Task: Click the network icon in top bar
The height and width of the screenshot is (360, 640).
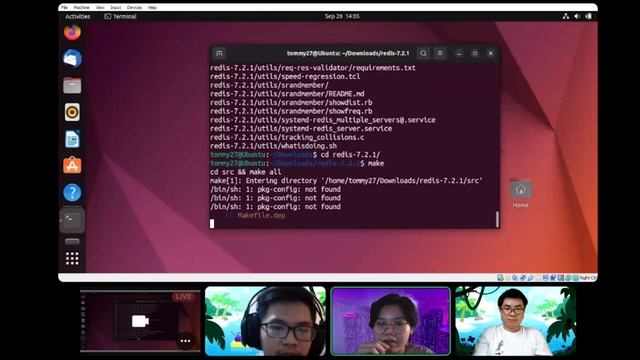Action: tap(566, 16)
